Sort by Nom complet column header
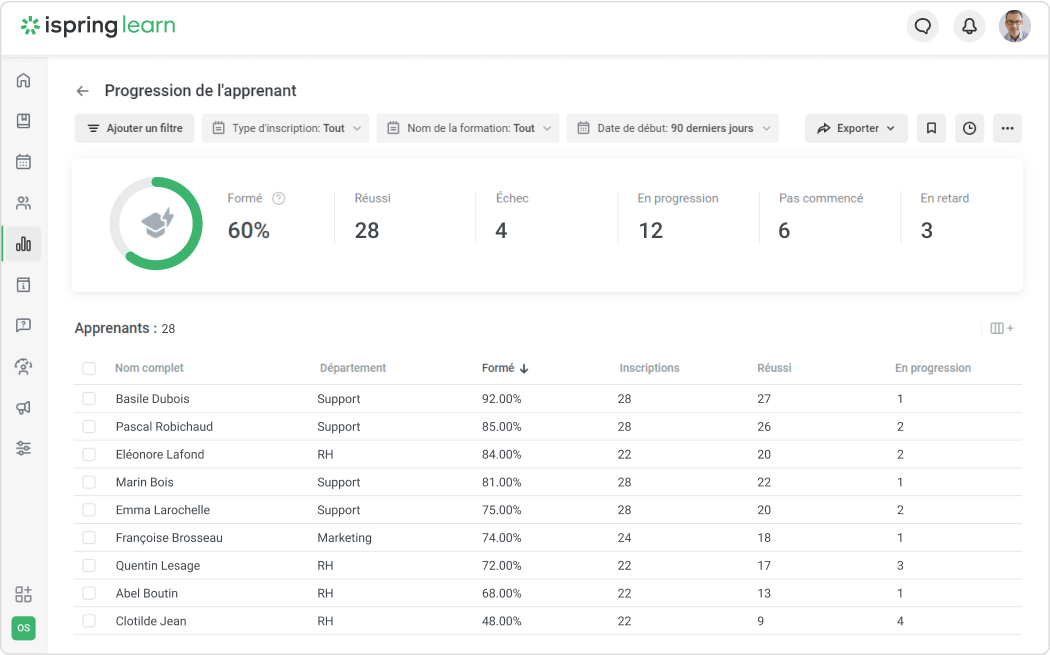 coord(149,368)
